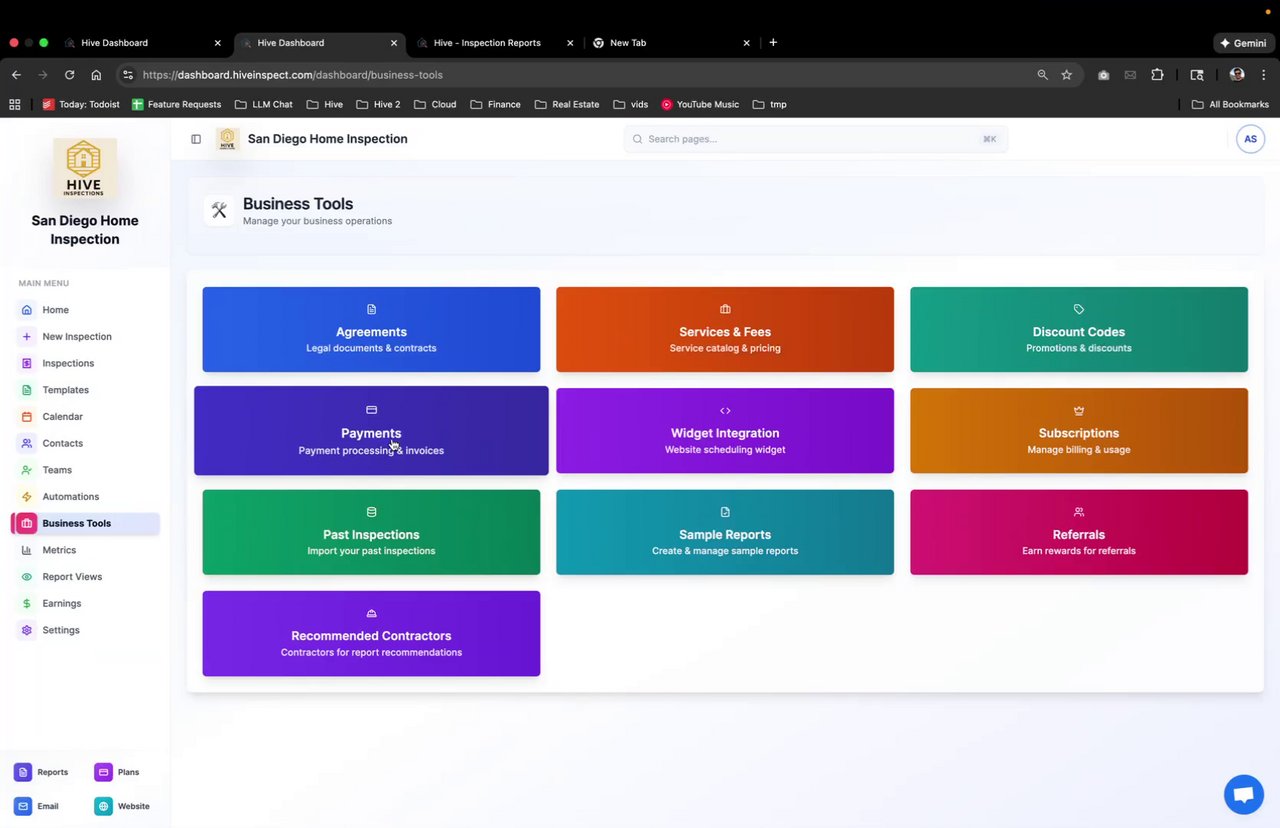Screen dimensions: 1280x828
Task: Click the Business Tools briefcase icon
Action: coord(26,523)
